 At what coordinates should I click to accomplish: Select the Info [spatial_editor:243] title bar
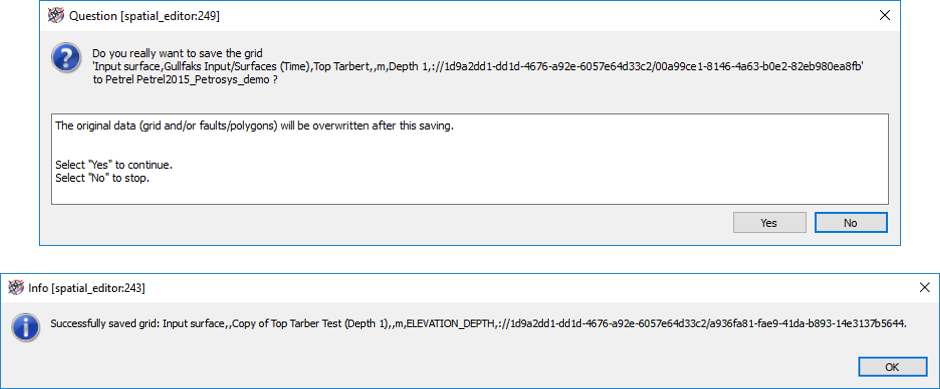[x=456, y=288]
